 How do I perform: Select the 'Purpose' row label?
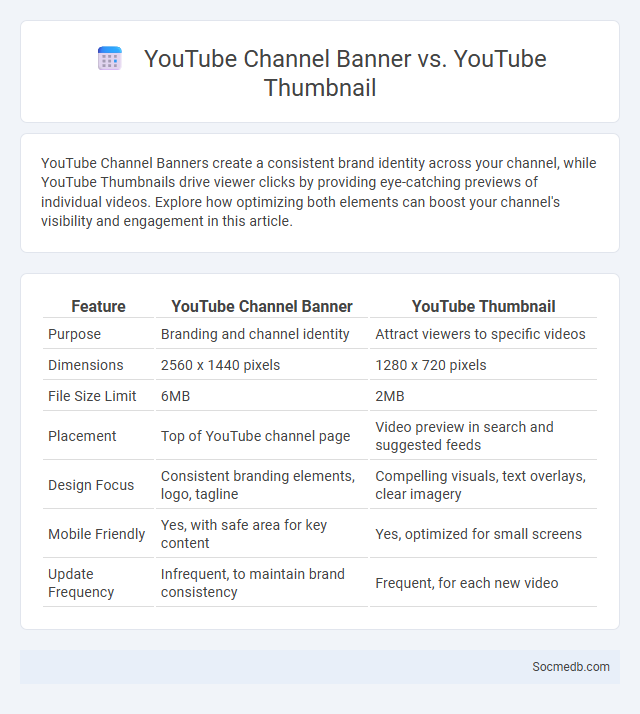[75, 334]
